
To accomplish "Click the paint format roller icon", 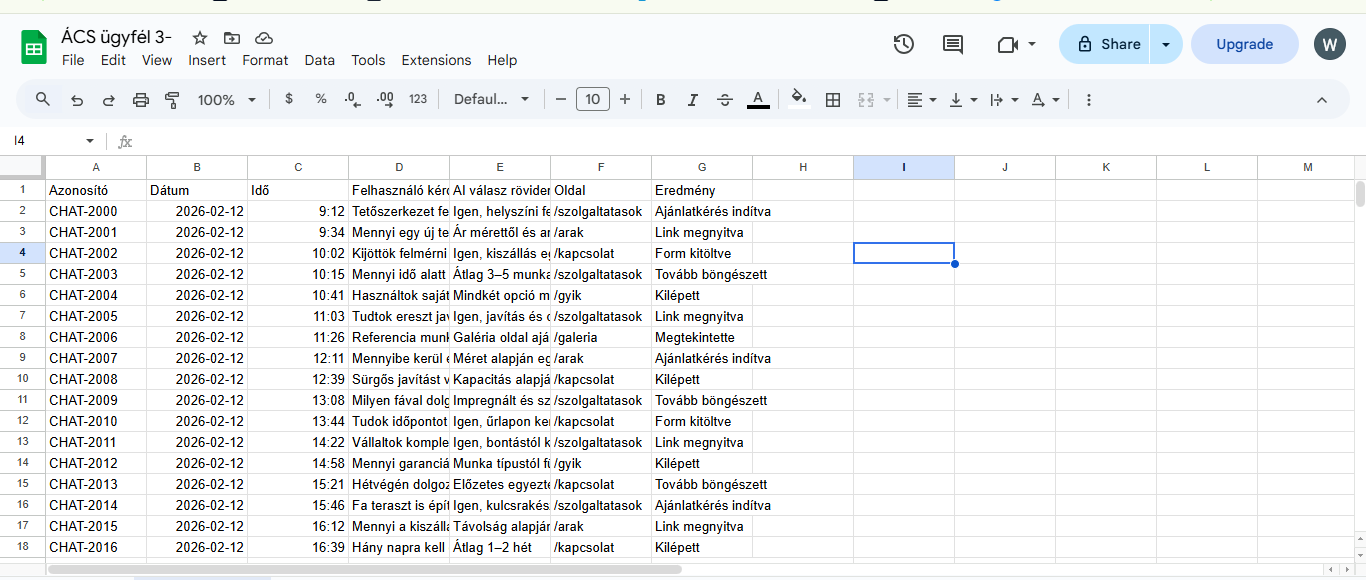I will click(172, 100).
